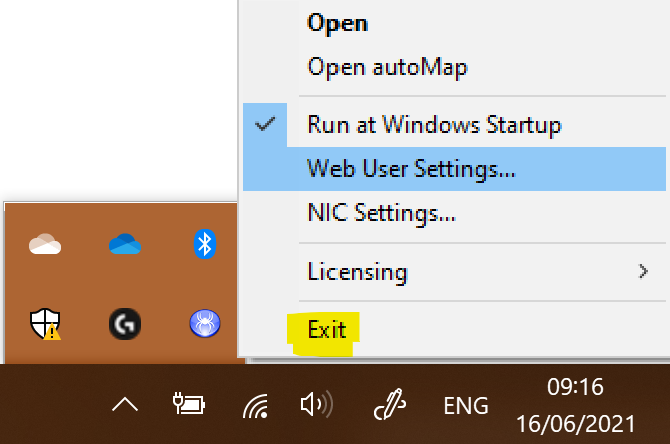This screenshot has height=444, width=670.
Task: Click the Bluetooth tray icon
Action: [x=205, y=244]
